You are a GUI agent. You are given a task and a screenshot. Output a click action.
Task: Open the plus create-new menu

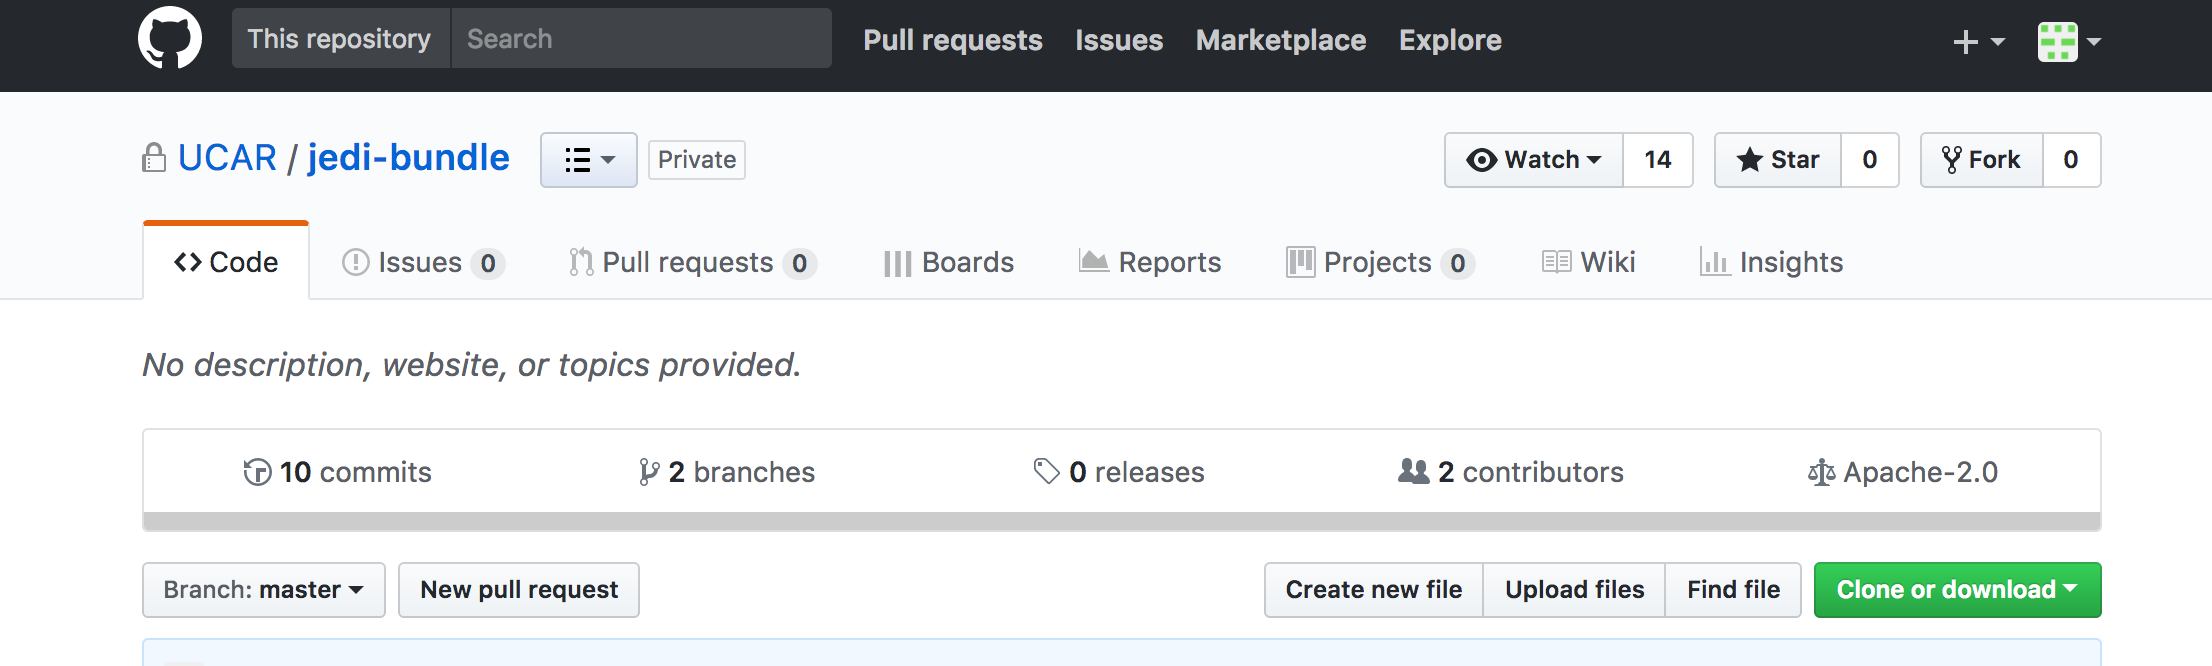(1977, 41)
